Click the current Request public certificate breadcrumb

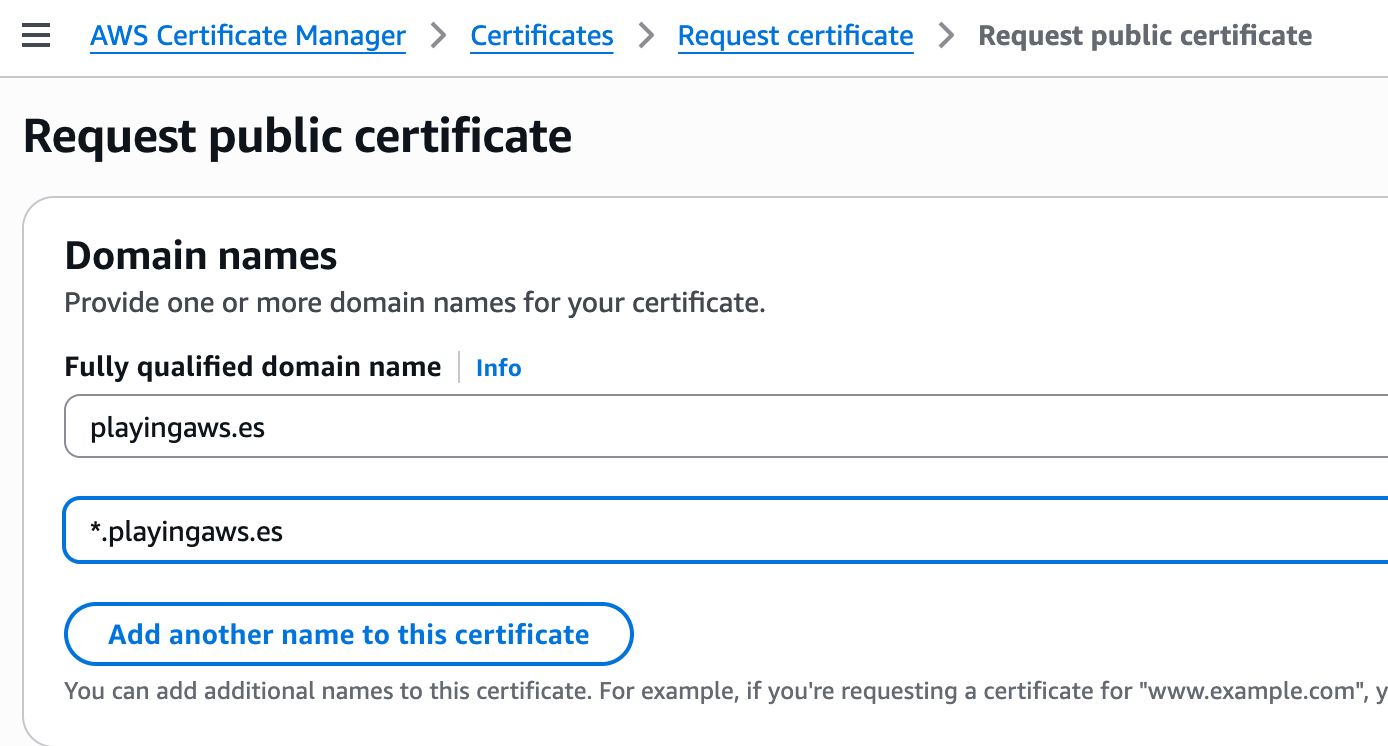(x=1144, y=37)
